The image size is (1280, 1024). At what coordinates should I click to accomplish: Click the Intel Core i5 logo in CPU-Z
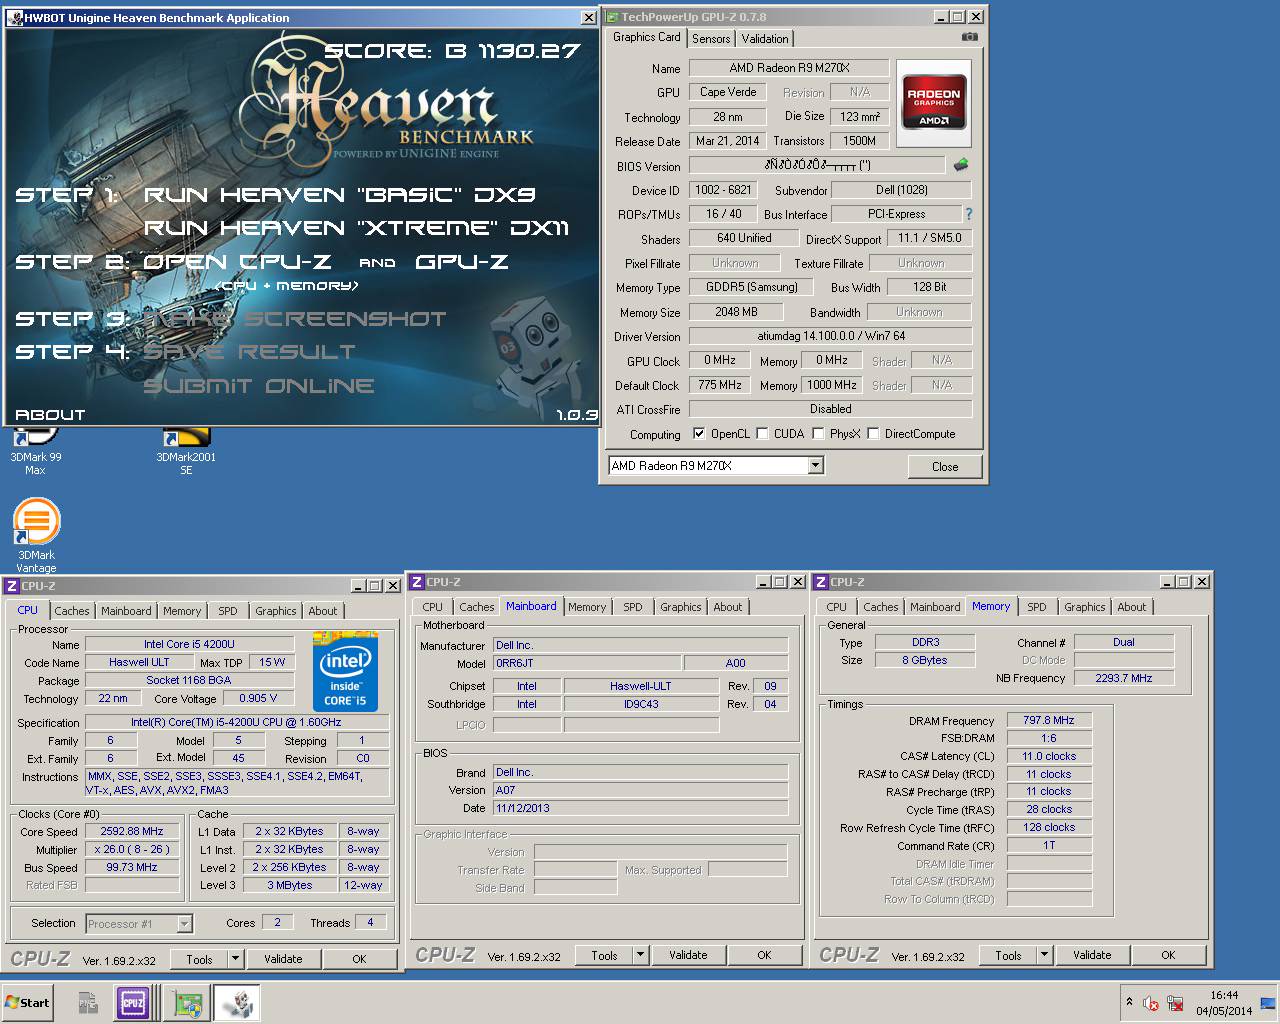pos(345,671)
